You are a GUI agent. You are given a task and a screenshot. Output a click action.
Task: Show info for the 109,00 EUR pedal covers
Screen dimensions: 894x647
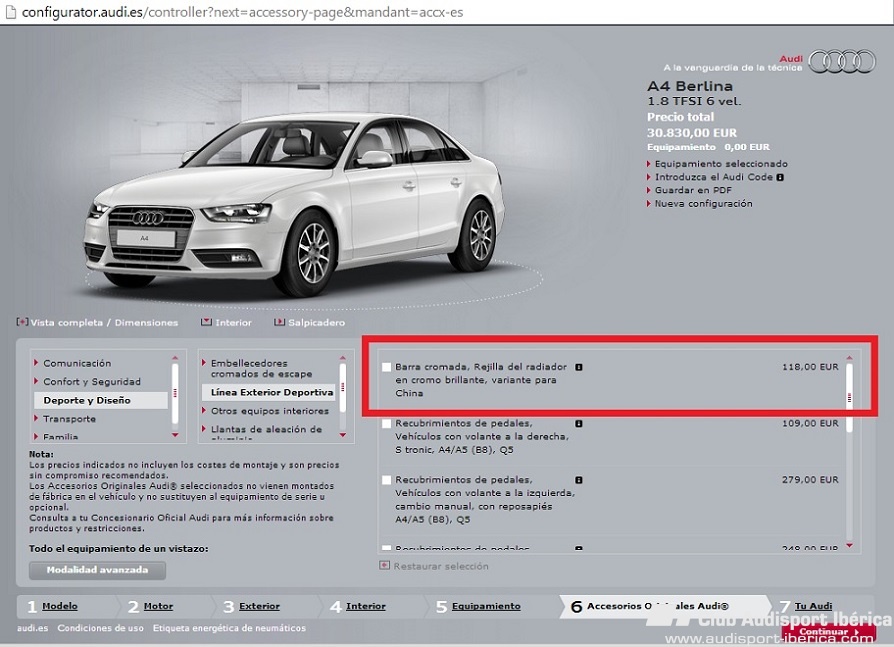579,424
